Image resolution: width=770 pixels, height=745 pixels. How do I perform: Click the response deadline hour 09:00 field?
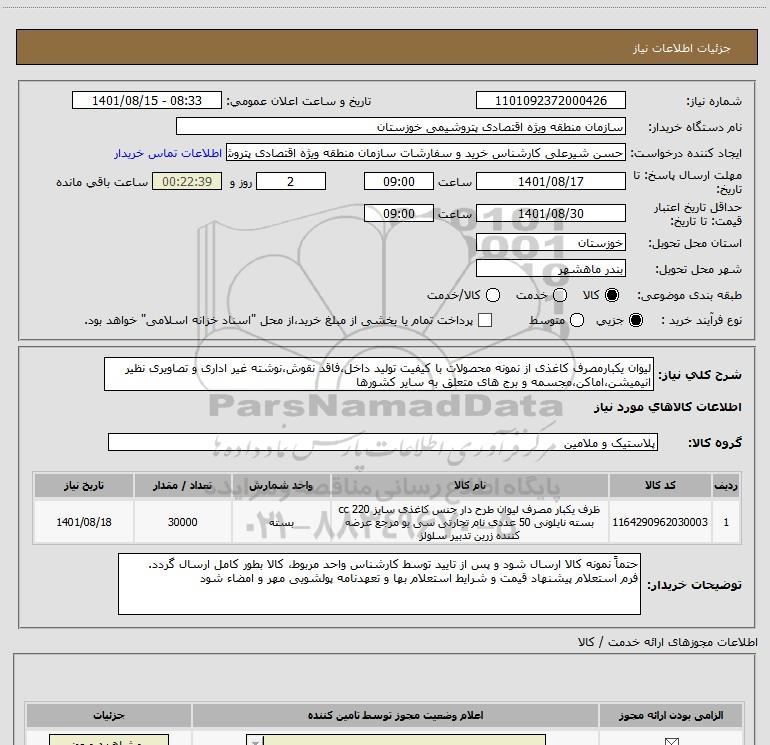(399, 181)
